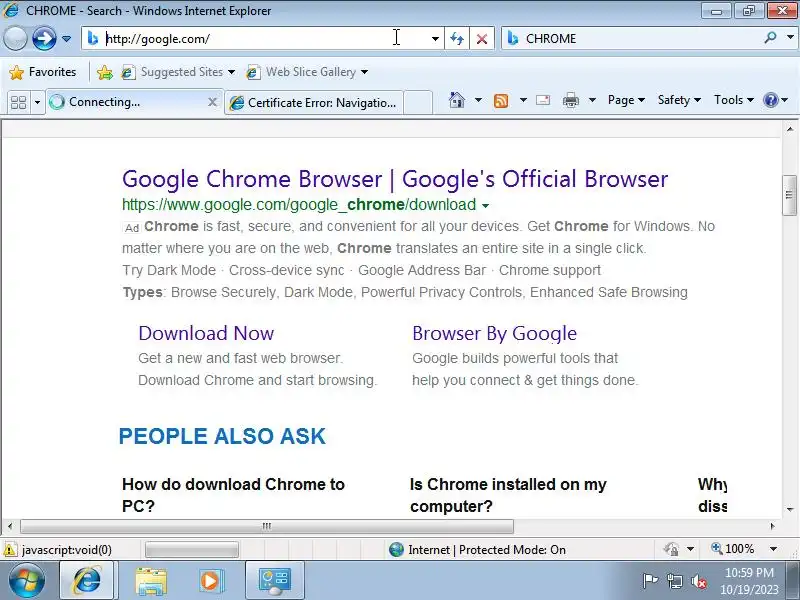Image resolution: width=800 pixels, height=600 pixels.
Task: Click the PEOPLE ALSO ASK heading
Action: [222, 436]
